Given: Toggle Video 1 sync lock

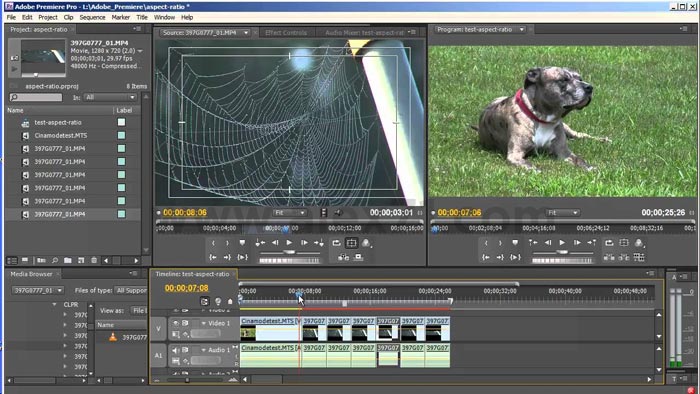Looking at the screenshot, I should tap(185, 323).
